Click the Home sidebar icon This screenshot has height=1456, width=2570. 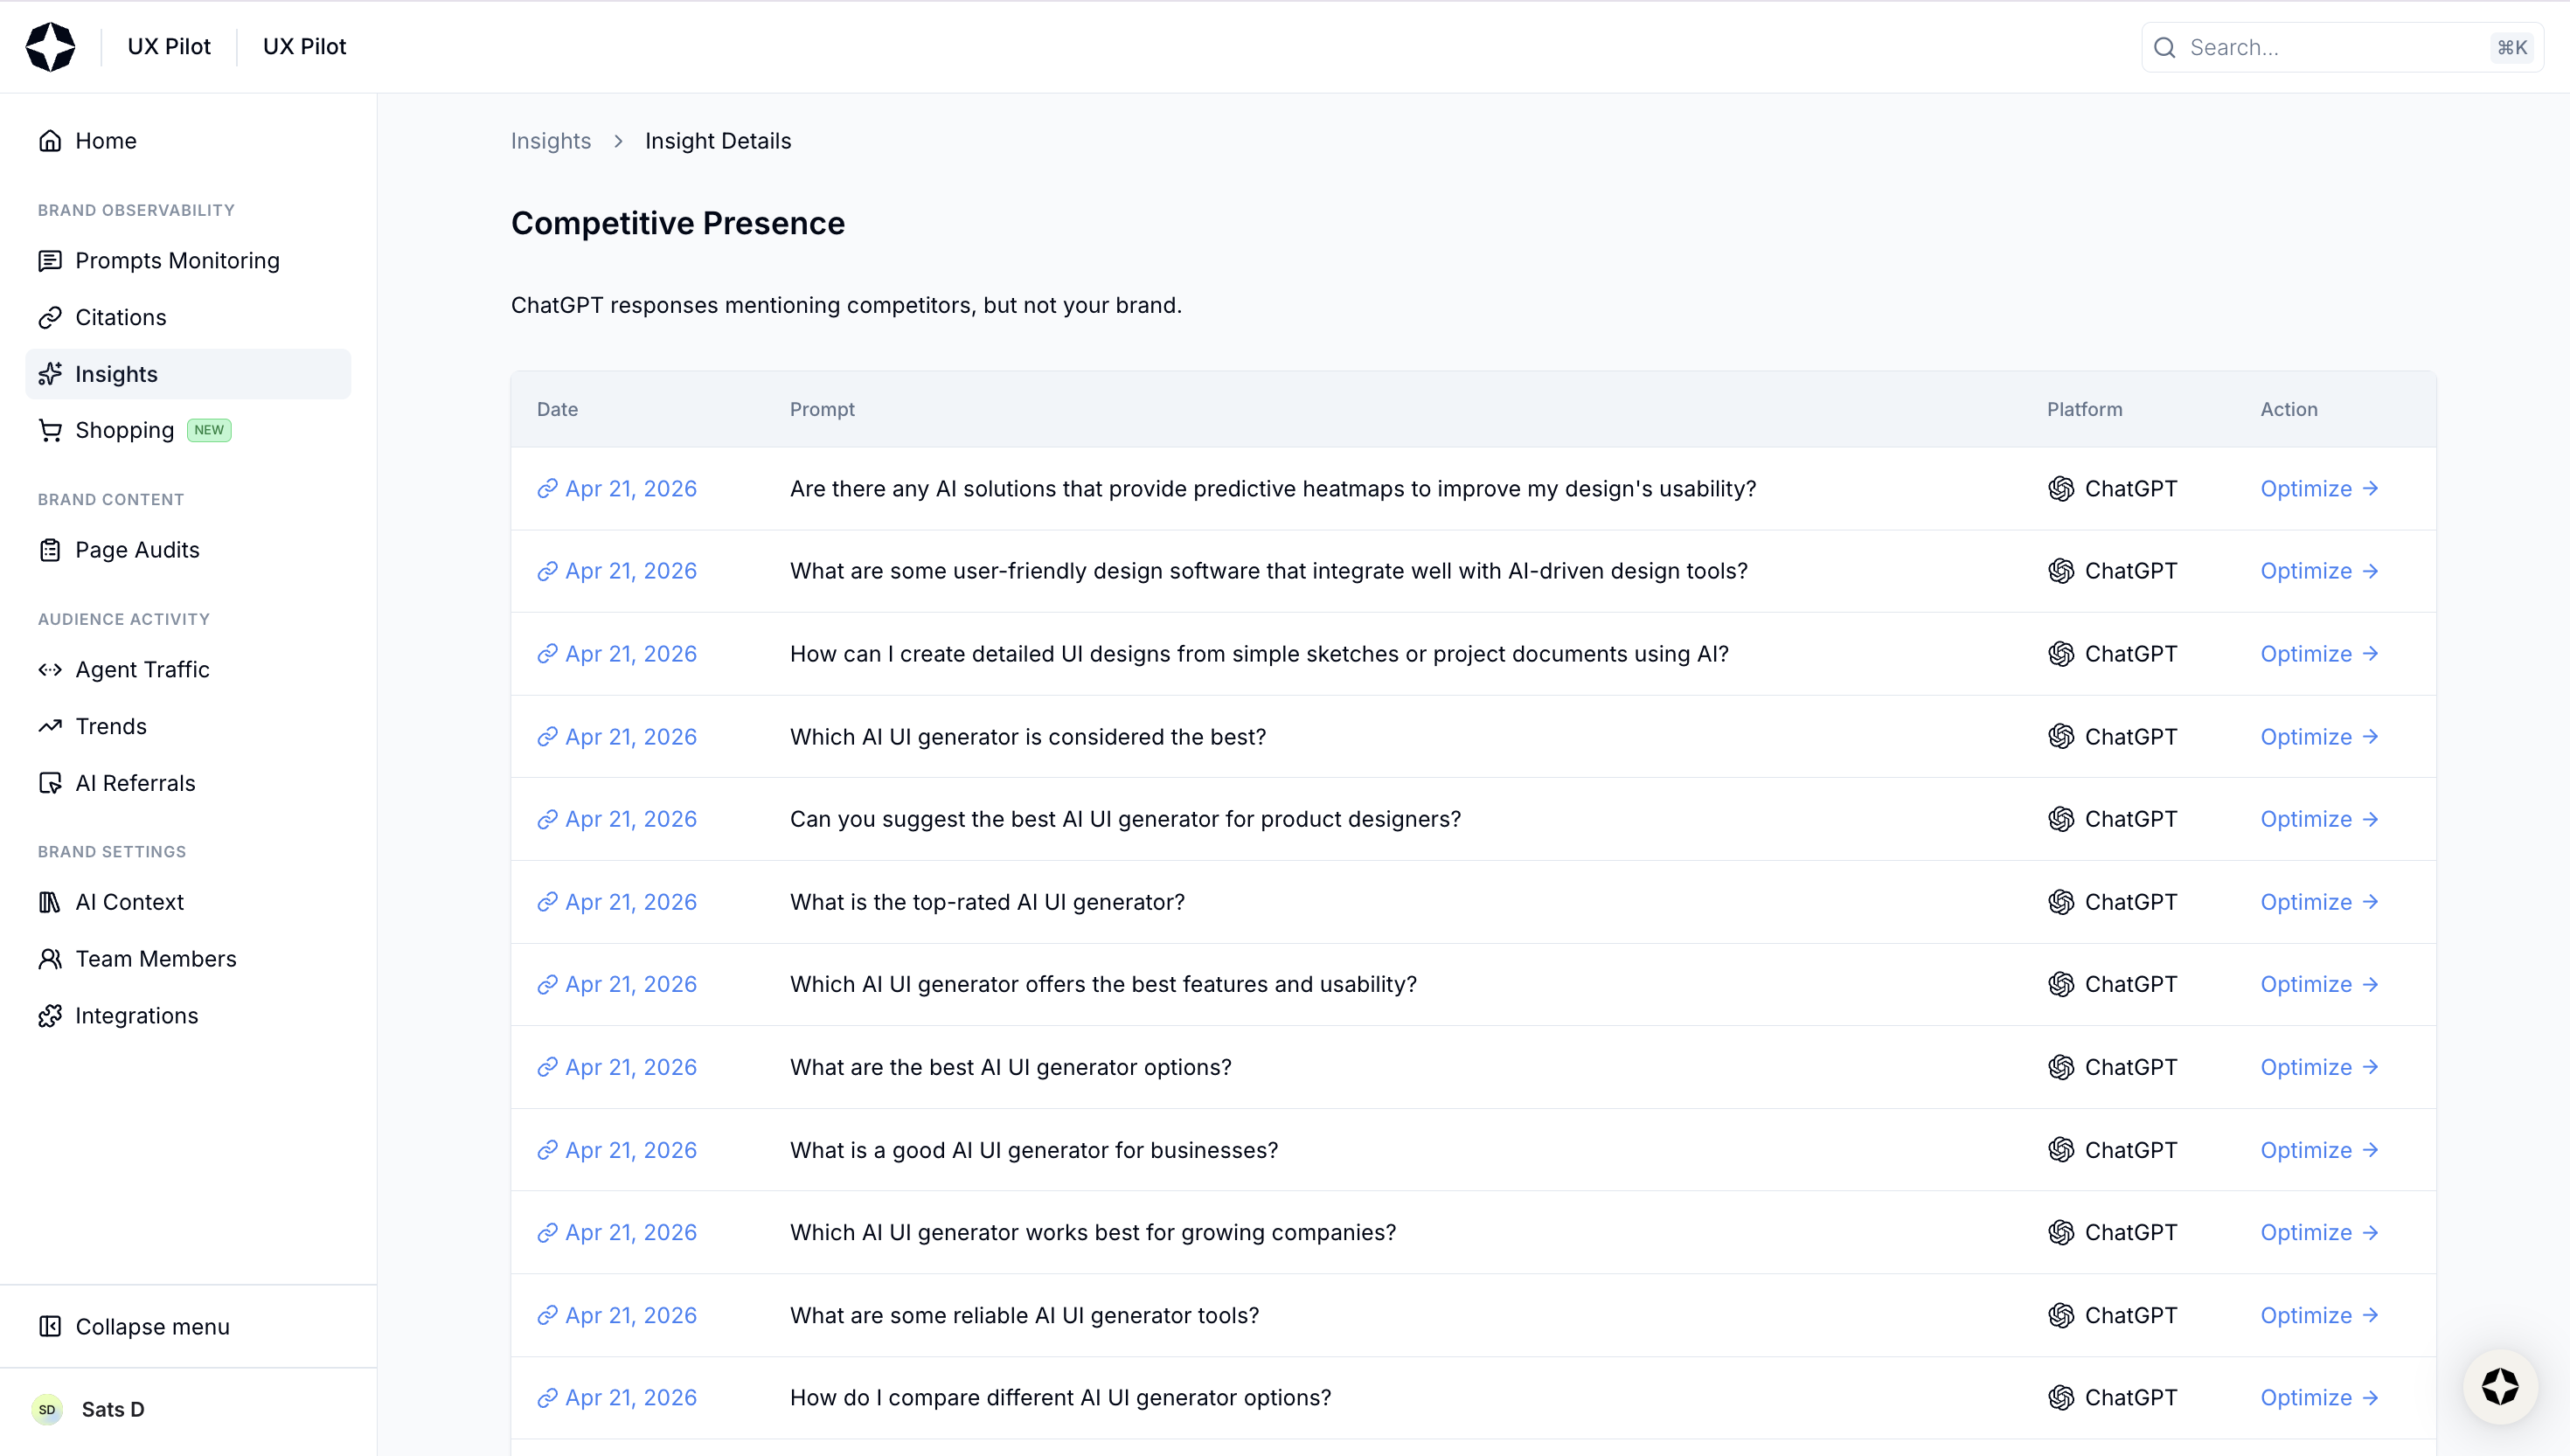(x=50, y=141)
